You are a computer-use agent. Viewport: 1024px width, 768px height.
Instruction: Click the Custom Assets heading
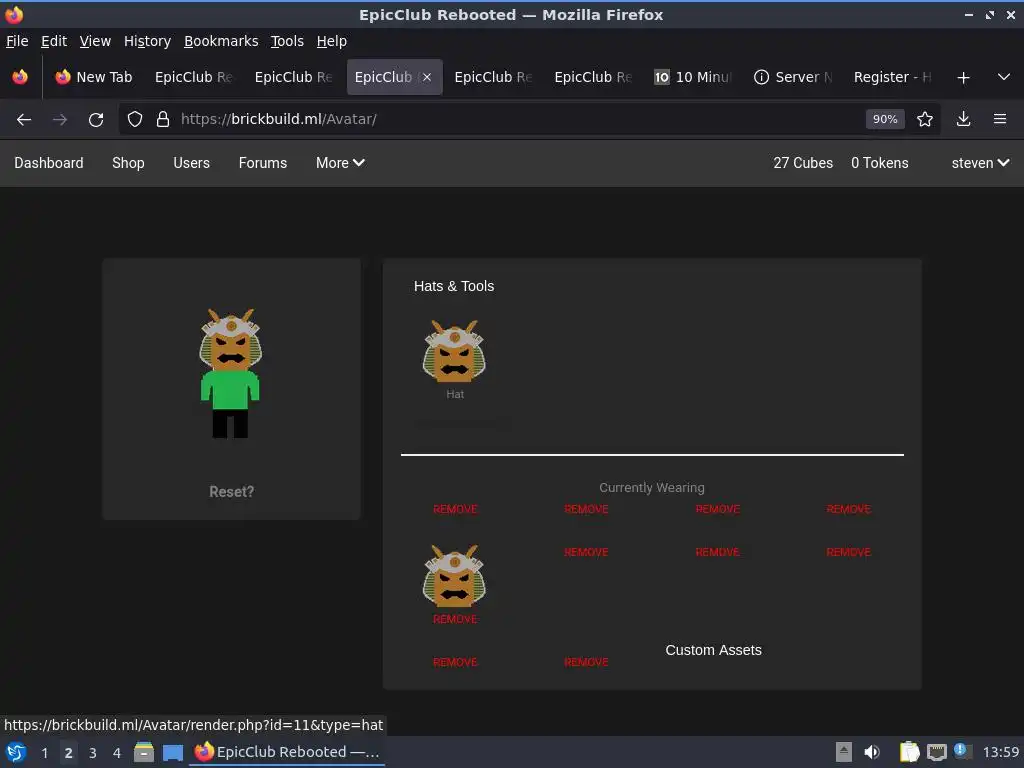coord(713,650)
